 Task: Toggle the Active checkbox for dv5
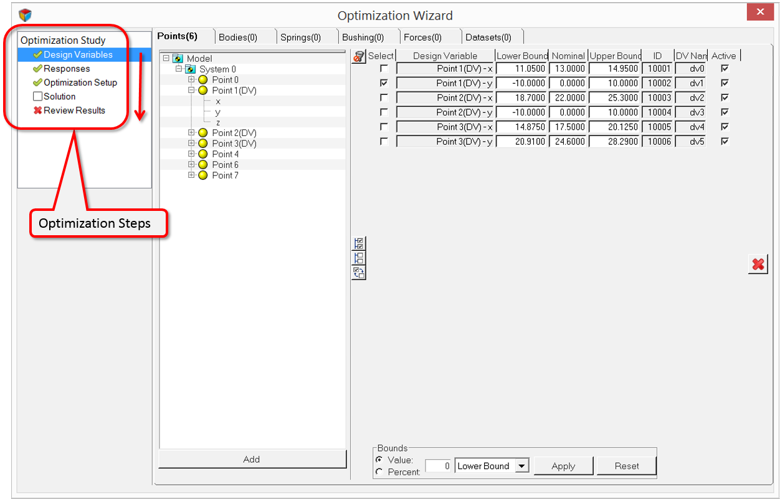pyautogui.click(x=725, y=141)
